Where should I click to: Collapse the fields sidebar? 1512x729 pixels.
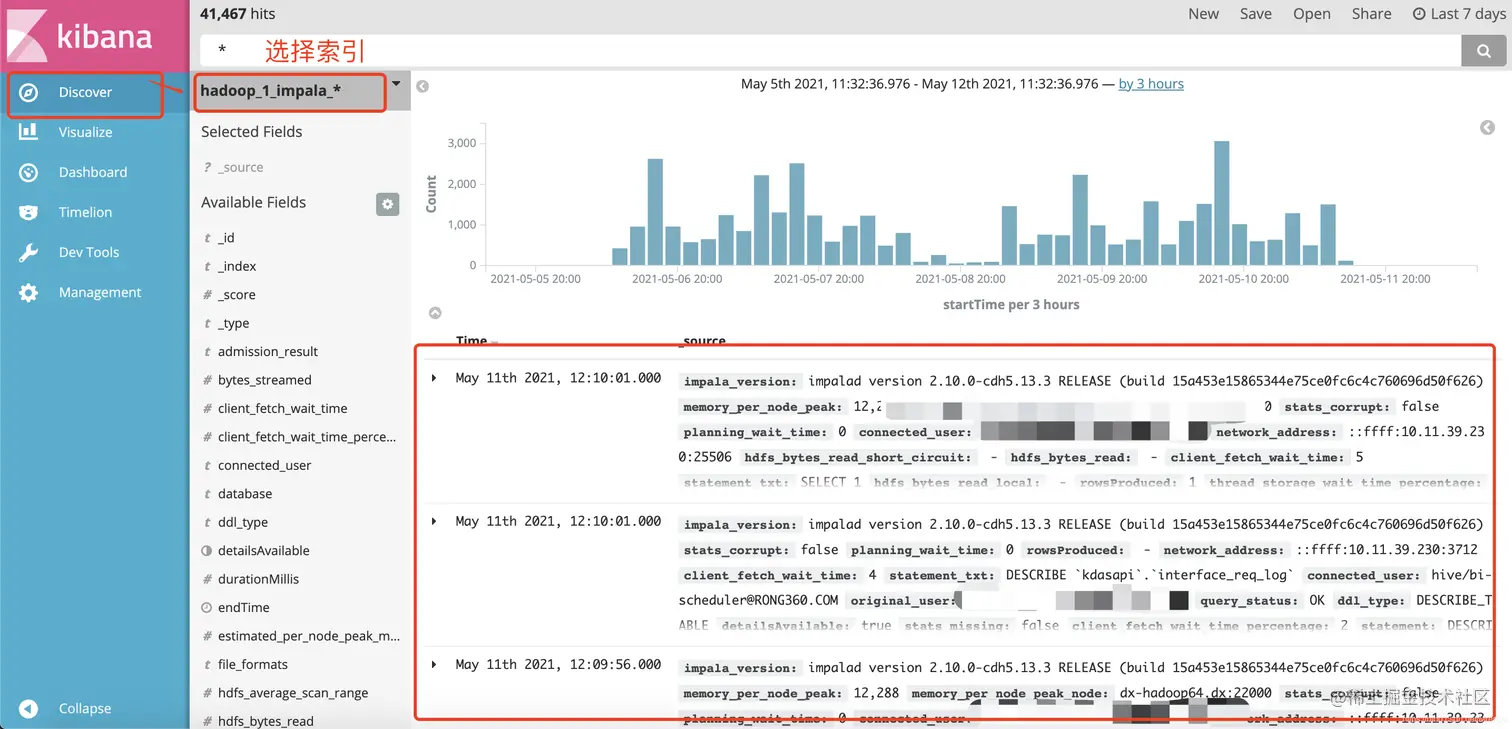coord(422,86)
